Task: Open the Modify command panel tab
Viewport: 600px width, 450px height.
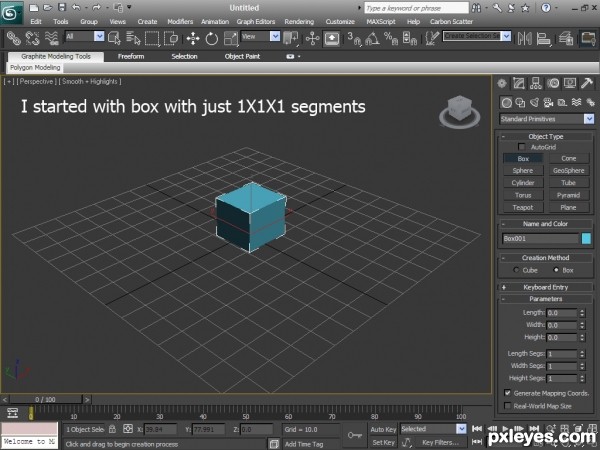Action: (518, 83)
